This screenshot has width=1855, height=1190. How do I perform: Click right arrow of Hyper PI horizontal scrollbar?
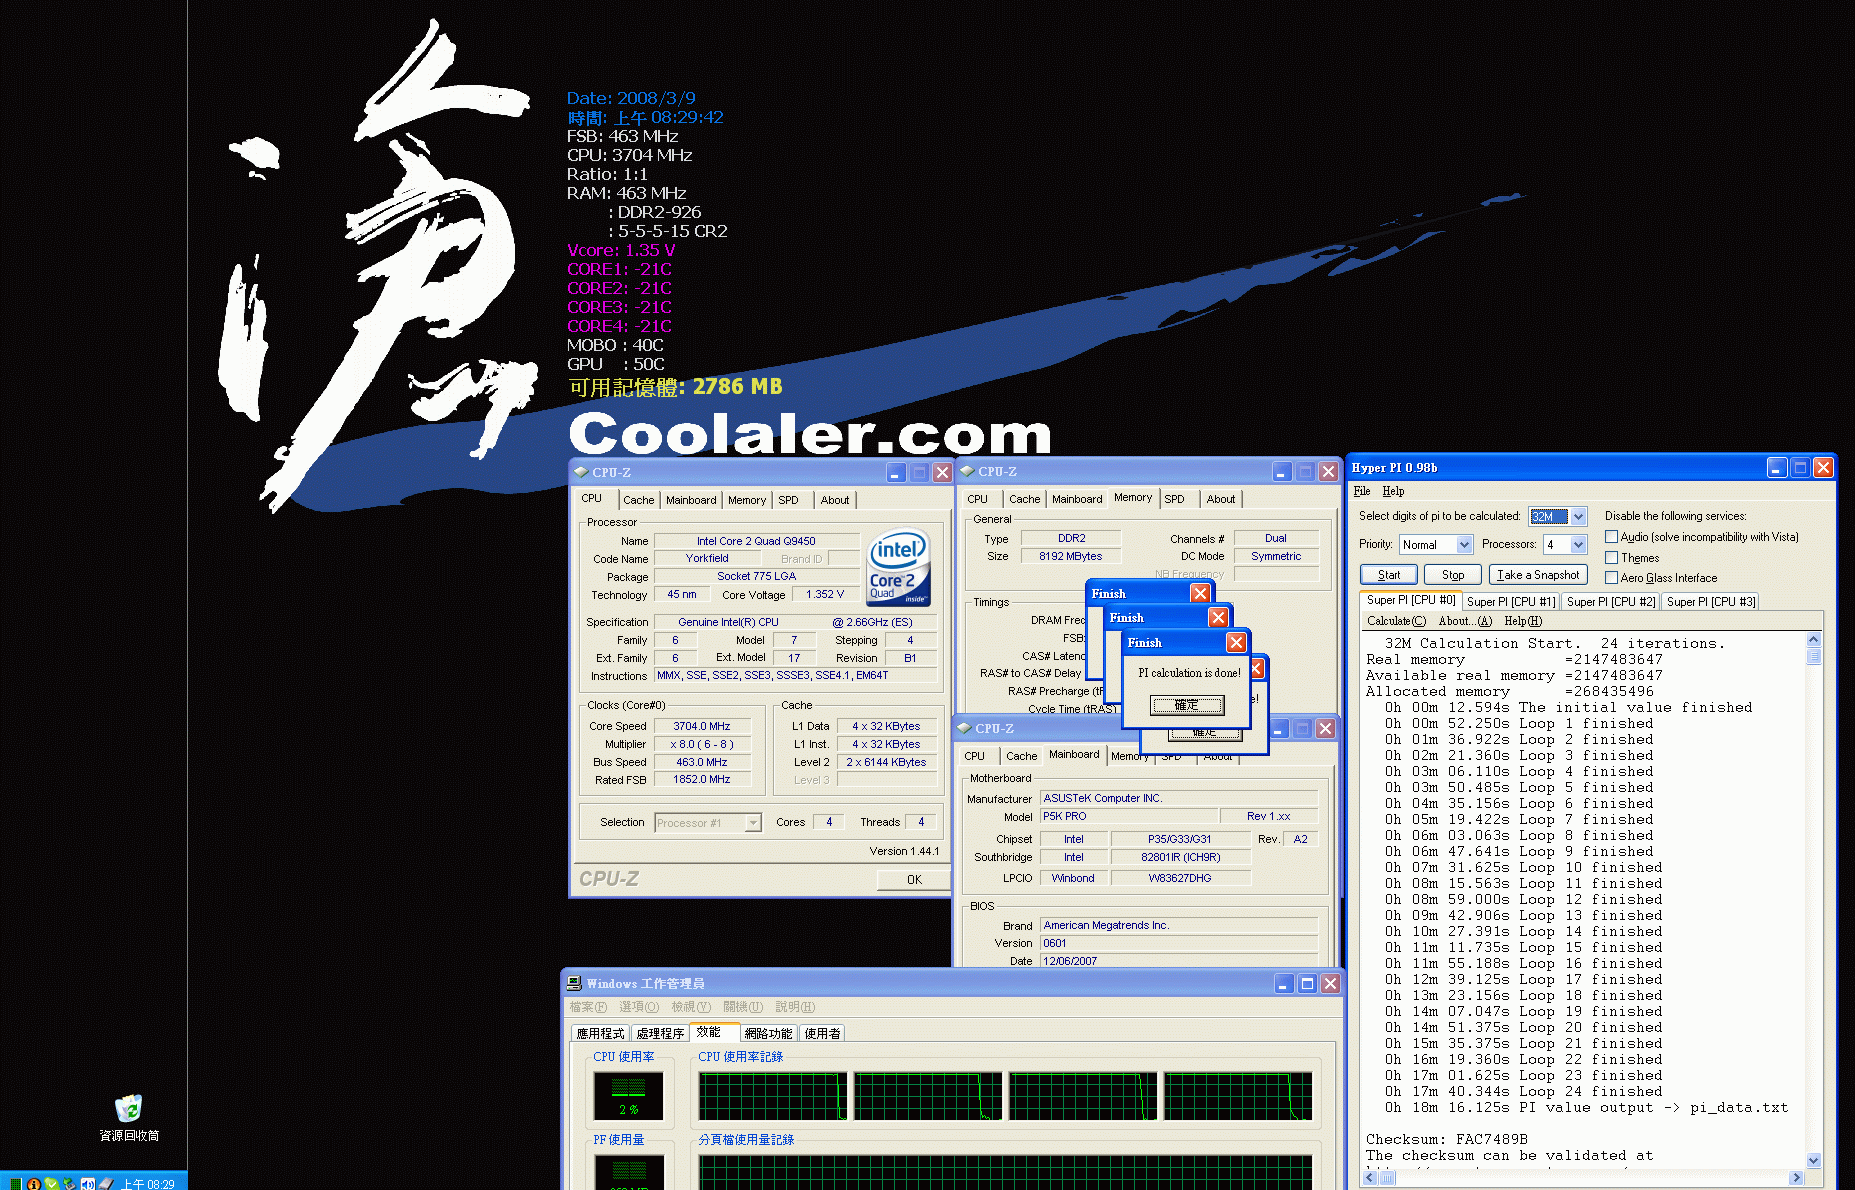pyautogui.click(x=1796, y=1178)
